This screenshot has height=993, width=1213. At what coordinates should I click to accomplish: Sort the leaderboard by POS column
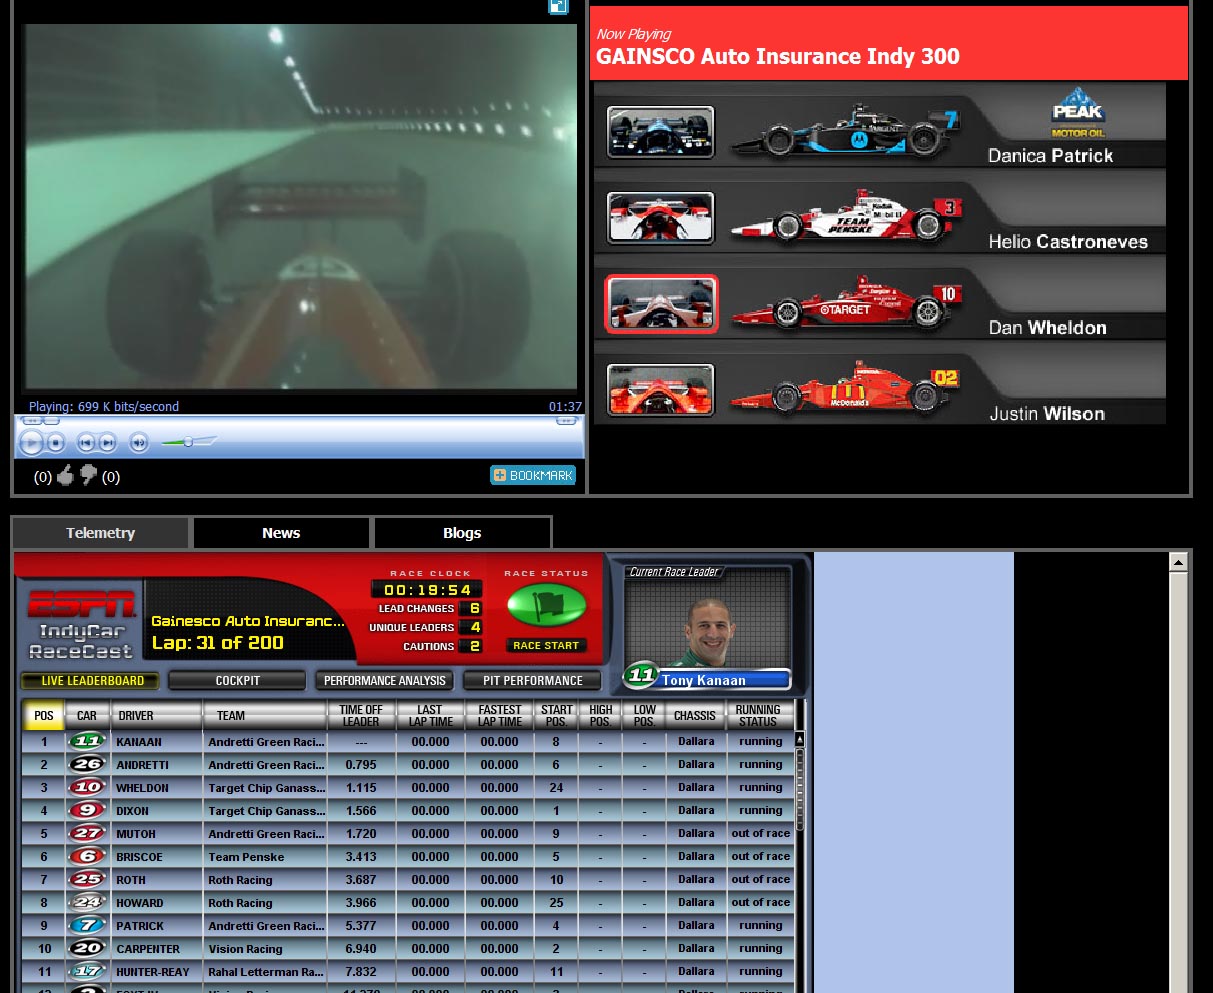point(44,716)
